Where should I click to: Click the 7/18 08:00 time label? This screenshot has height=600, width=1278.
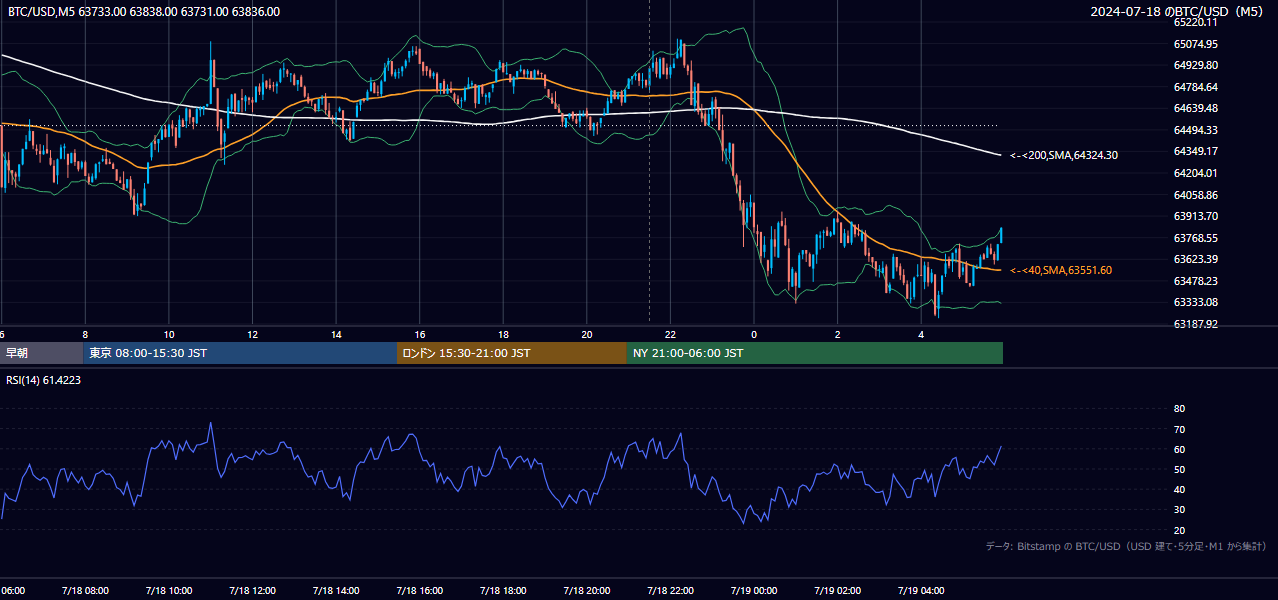click(84, 591)
